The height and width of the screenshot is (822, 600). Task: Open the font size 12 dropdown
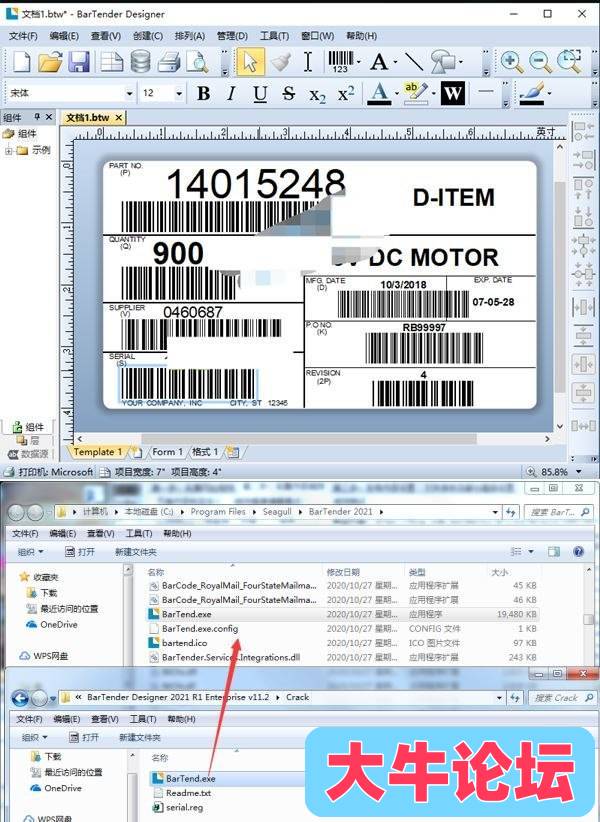click(179, 93)
